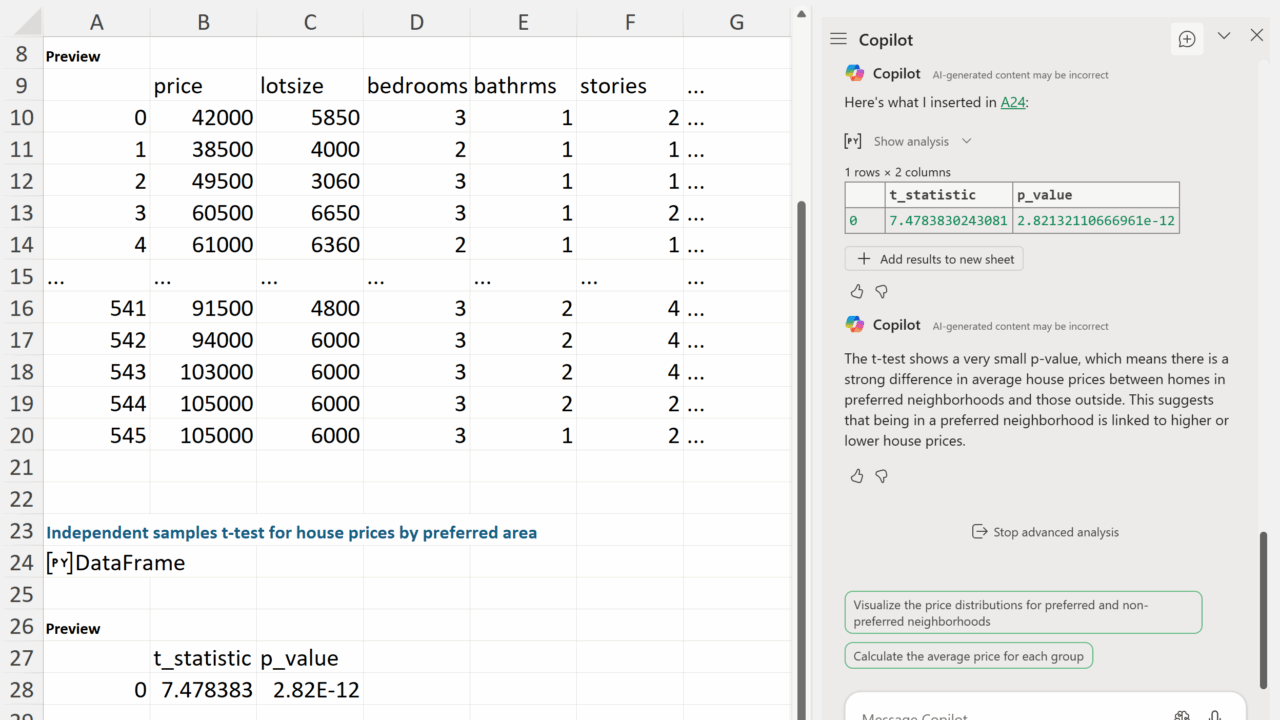The image size is (1280, 720).
Task: Dislike the t-test table response
Action: click(881, 291)
